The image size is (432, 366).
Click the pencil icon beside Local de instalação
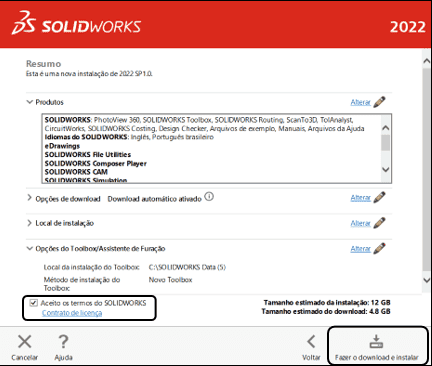[x=379, y=223]
